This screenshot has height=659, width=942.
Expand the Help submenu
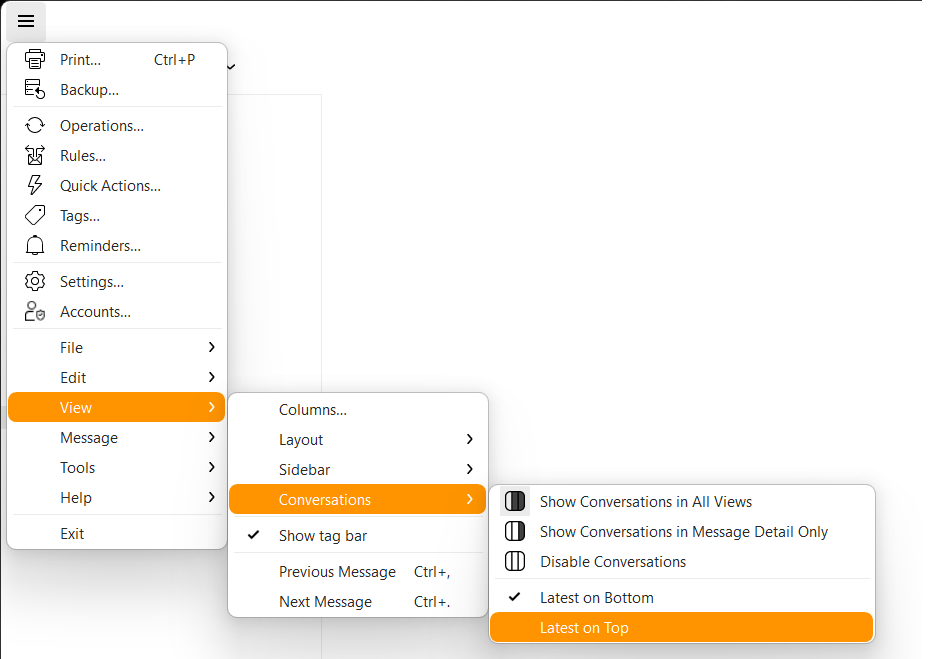[x=117, y=498]
